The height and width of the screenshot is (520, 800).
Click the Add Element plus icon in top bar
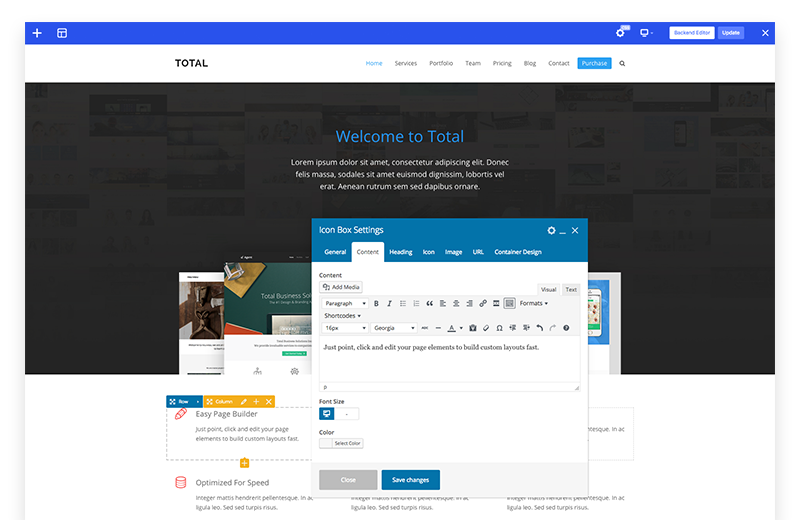tap(37, 33)
